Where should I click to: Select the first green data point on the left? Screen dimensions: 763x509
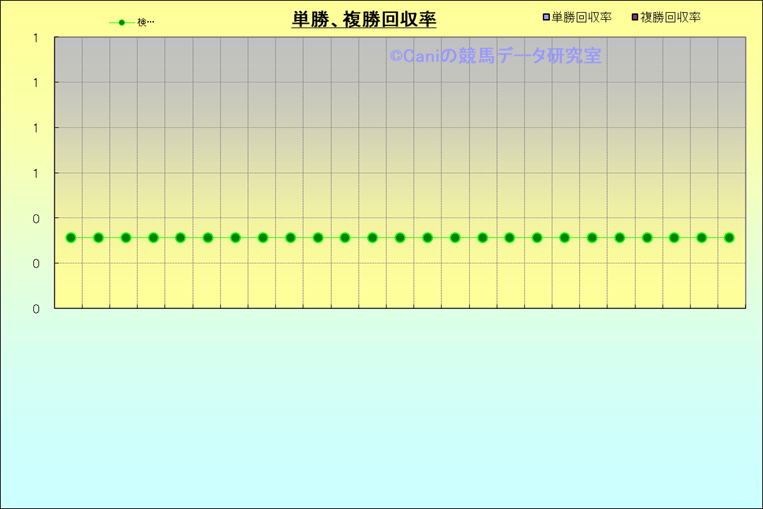click(71, 238)
